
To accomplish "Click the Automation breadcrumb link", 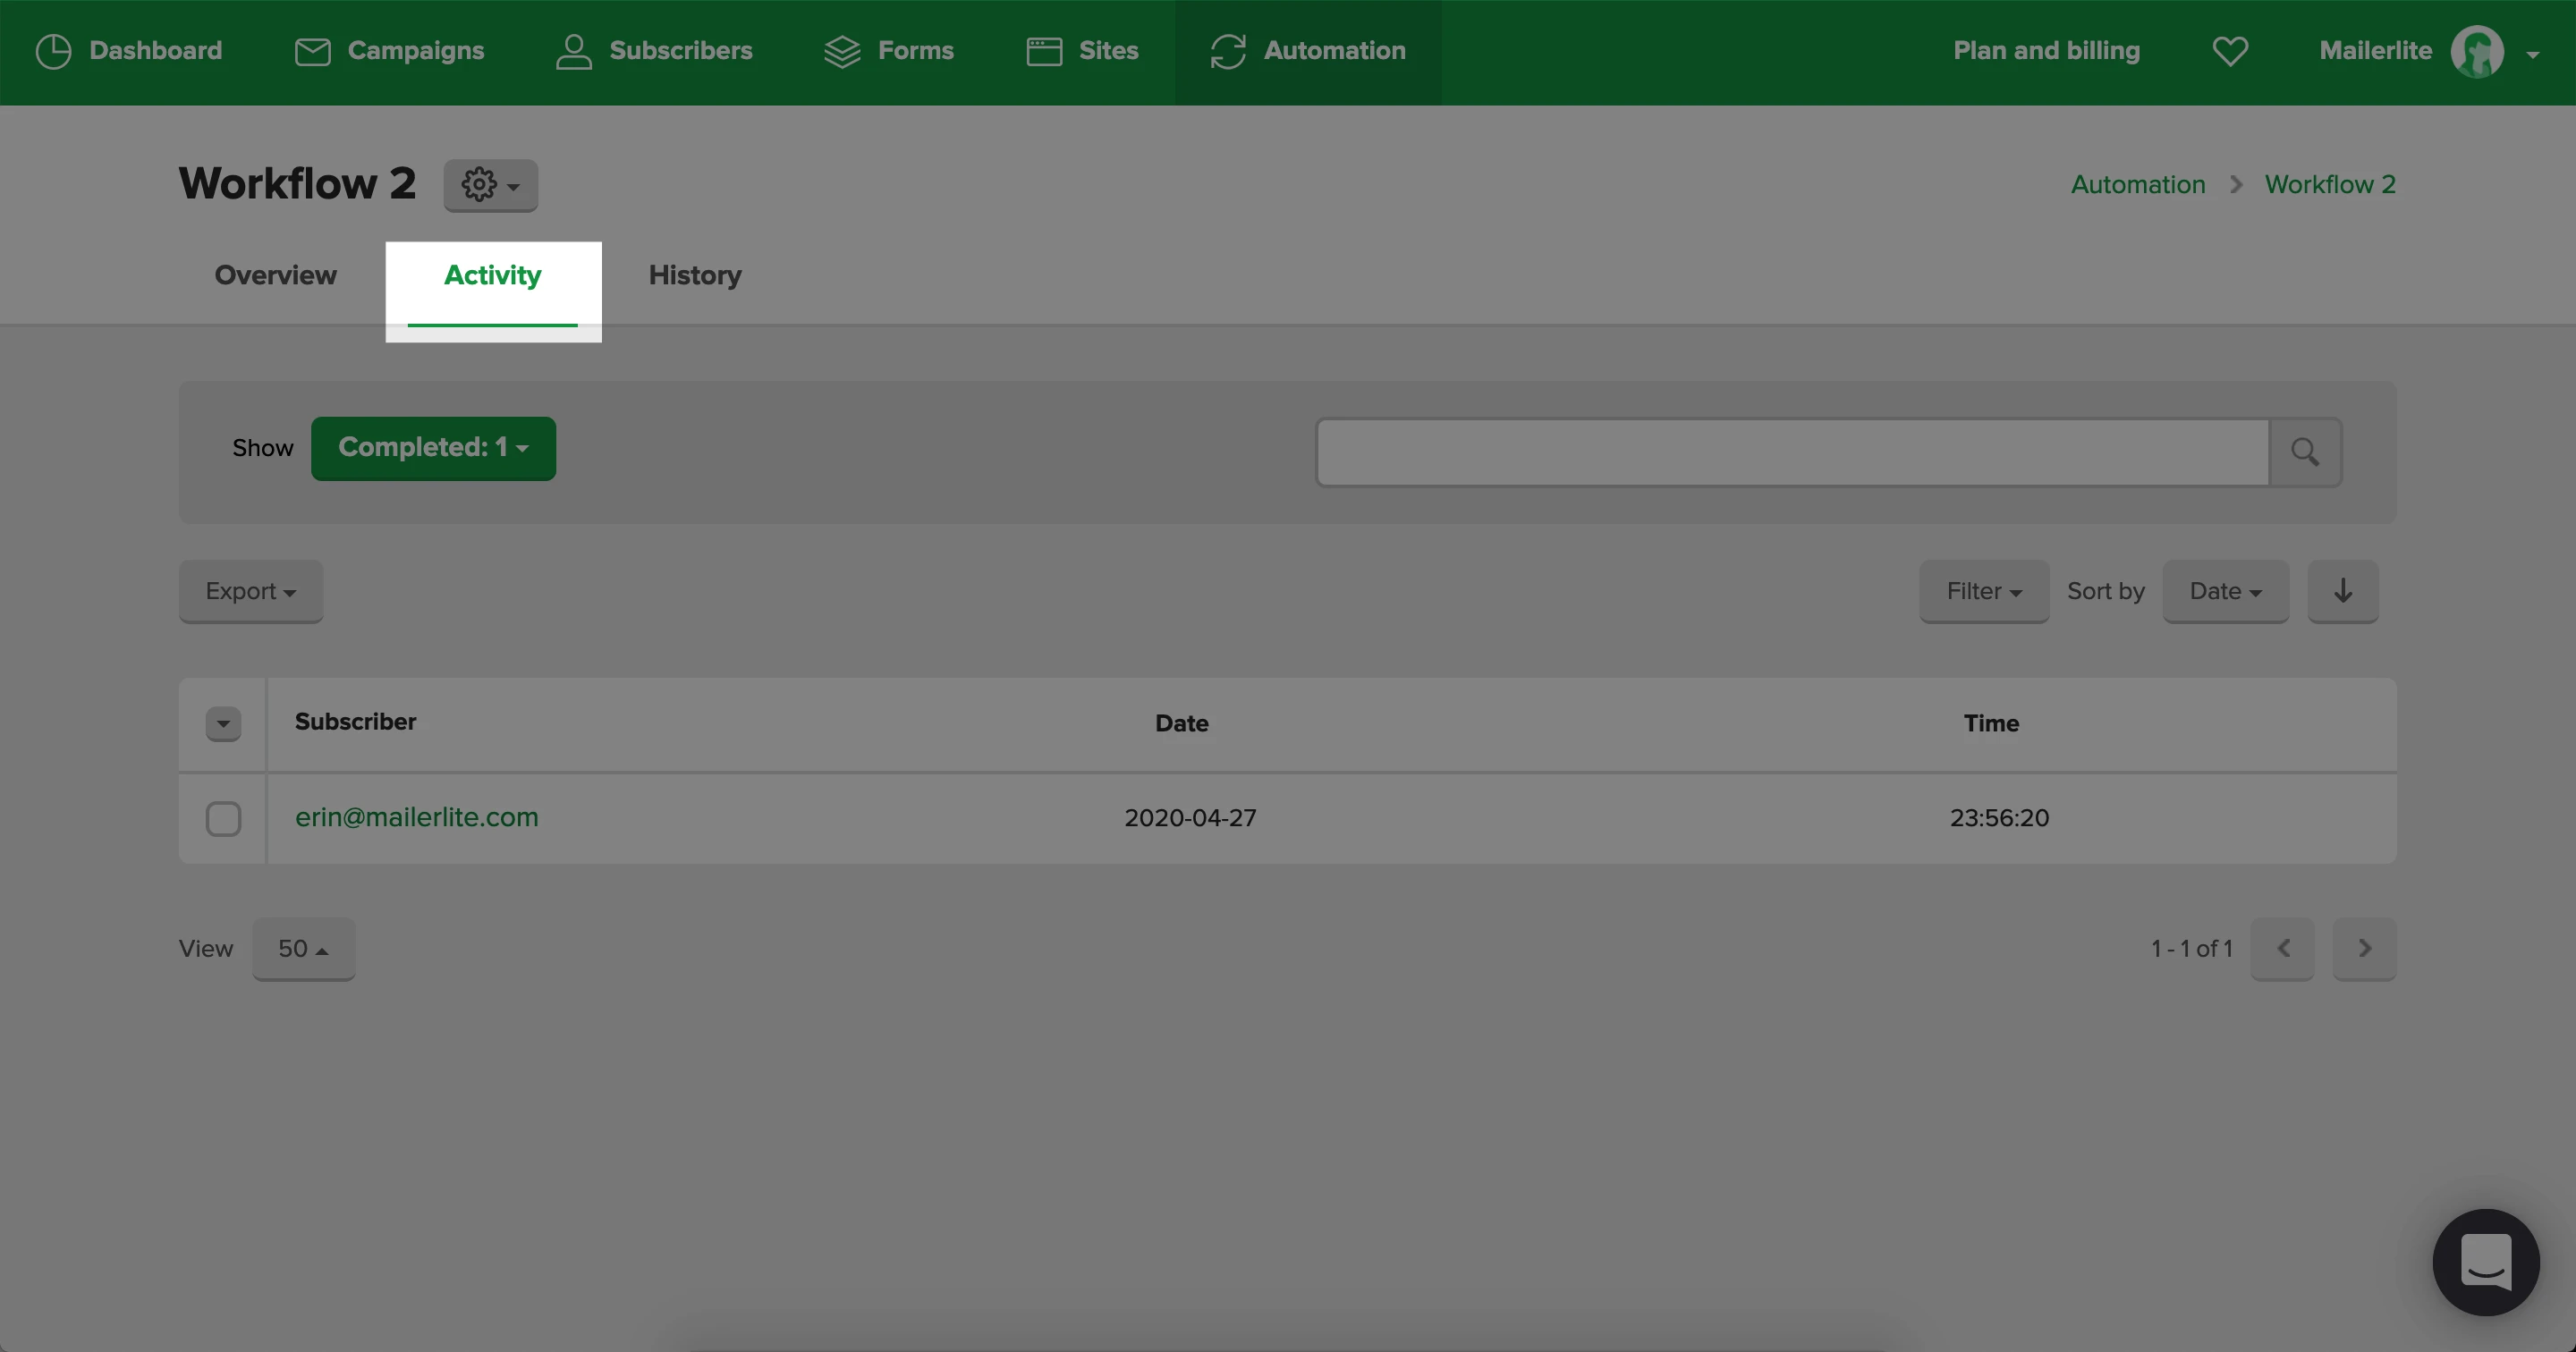I will pos(2137,185).
